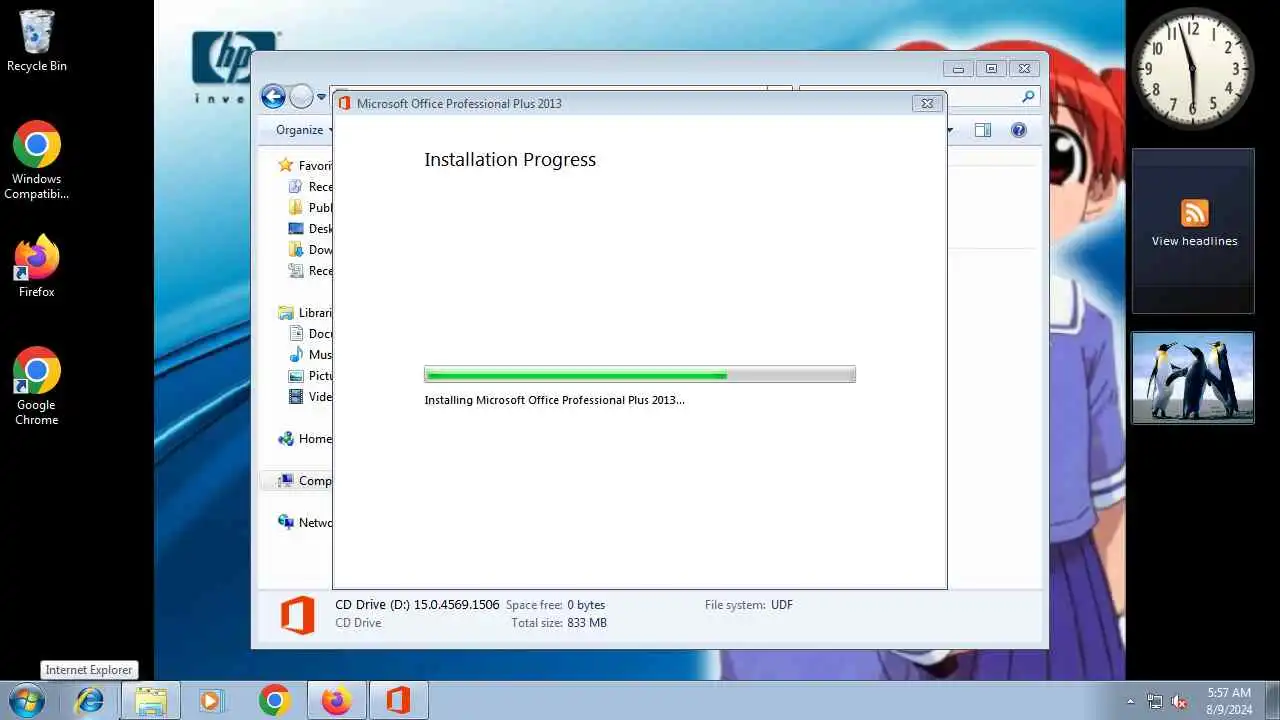
Task: Show hidden icons in system tray
Action: point(1131,702)
